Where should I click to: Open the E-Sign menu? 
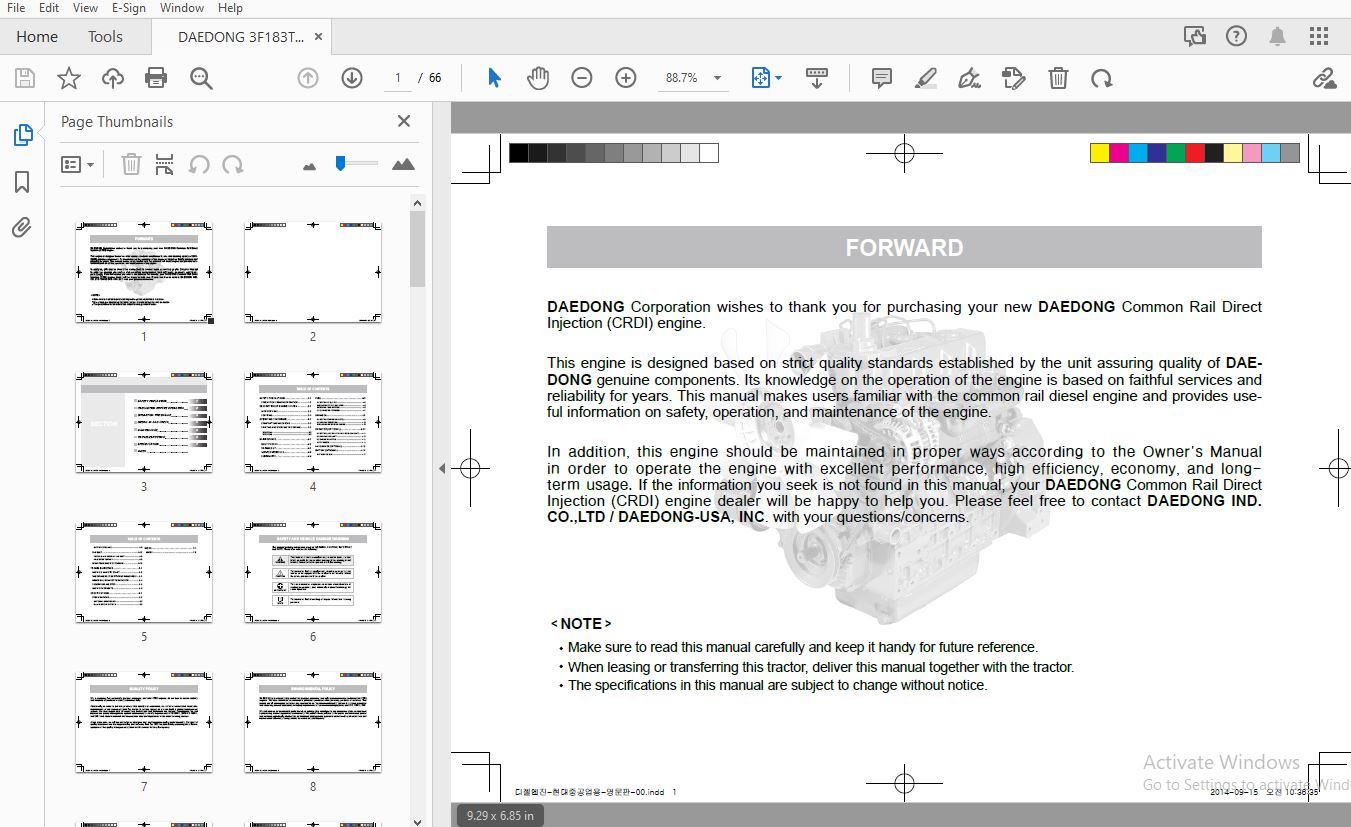click(128, 8)
